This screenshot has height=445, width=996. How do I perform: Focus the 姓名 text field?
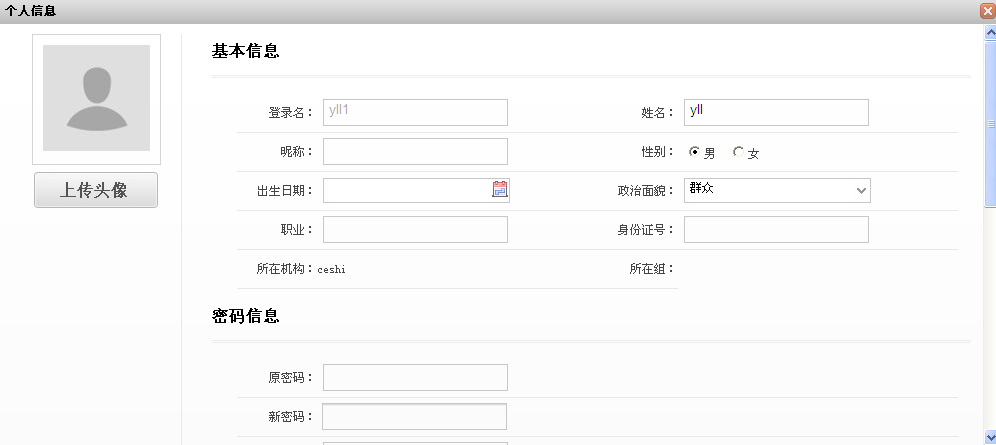point(776,112)
